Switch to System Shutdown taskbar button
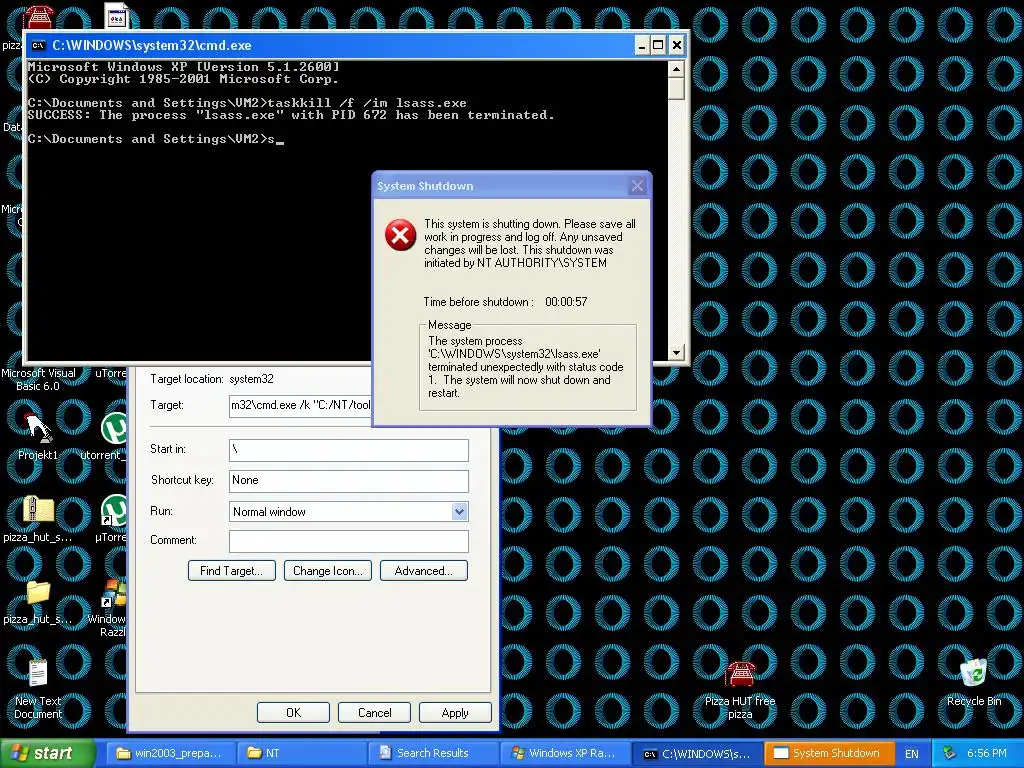Viewport: 1024px width, 768px height. [827, 753]
